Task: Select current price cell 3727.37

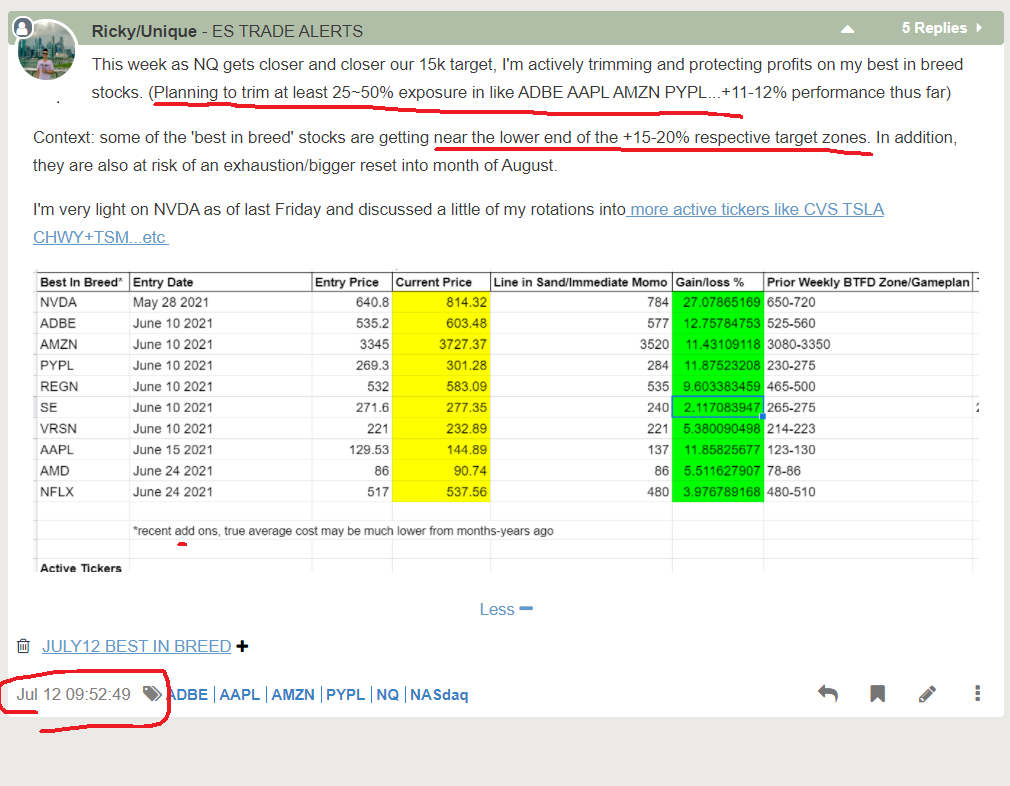Action: click(441, 344)
